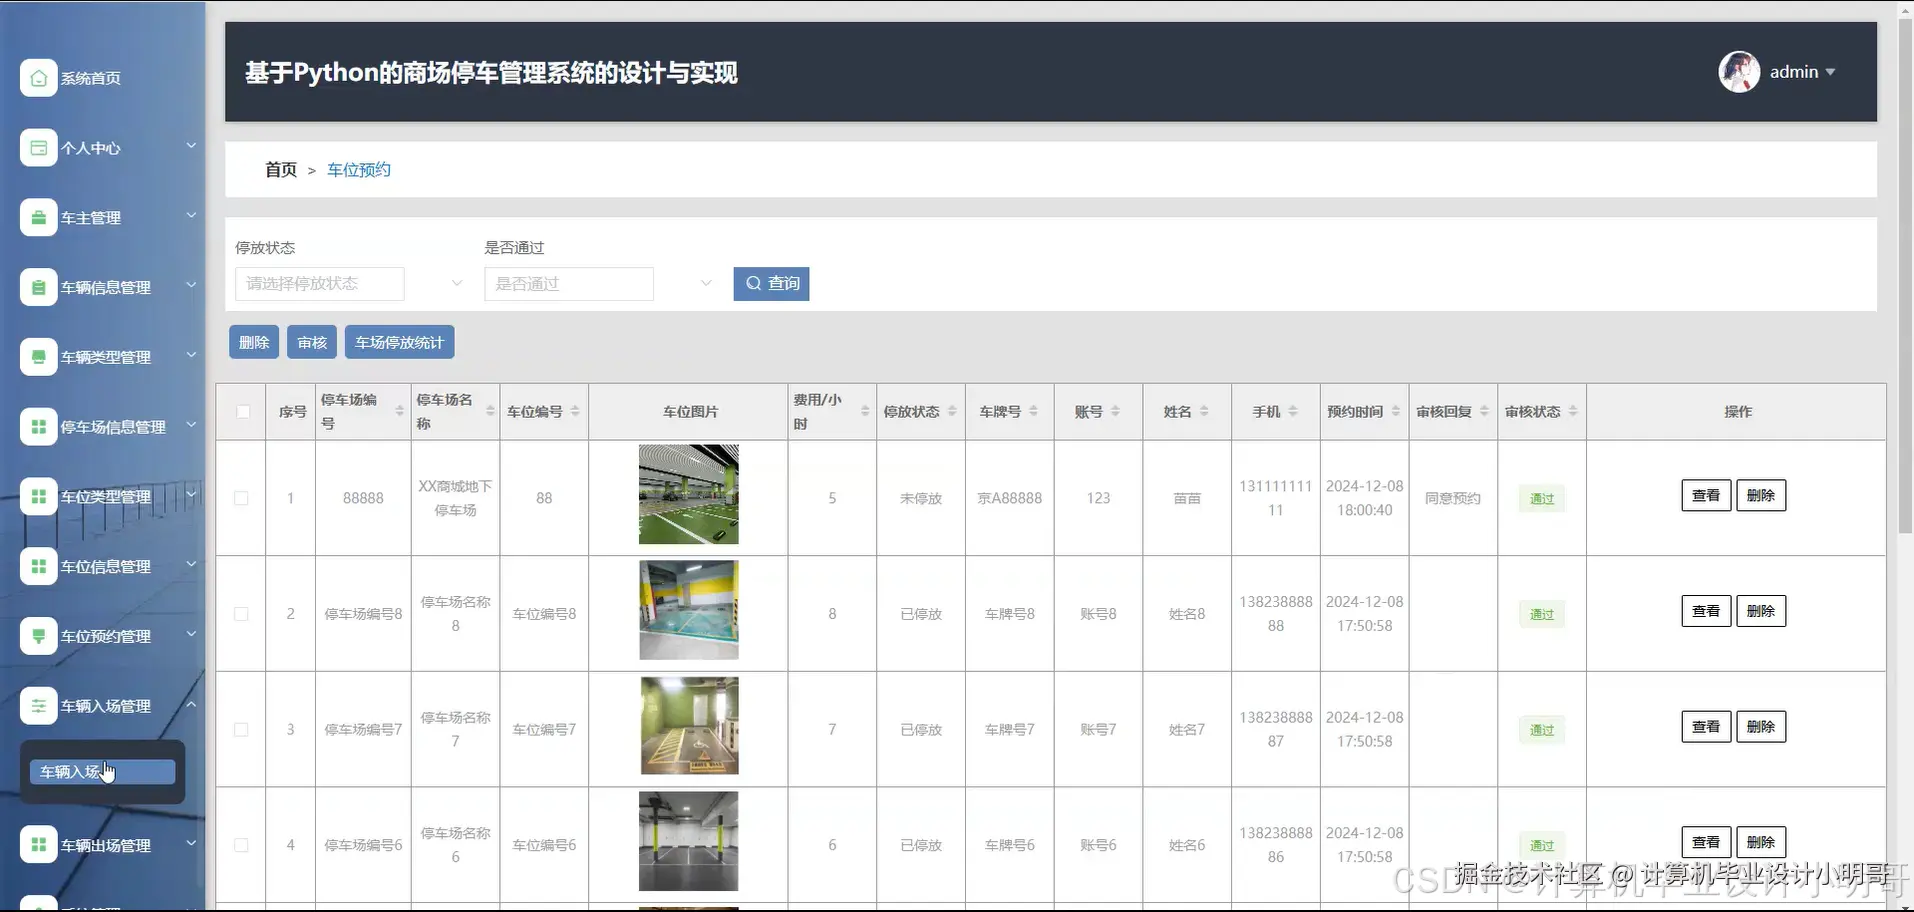
Task: Tick the select-all checkbox in table header
Action: (x=243, y=411)
